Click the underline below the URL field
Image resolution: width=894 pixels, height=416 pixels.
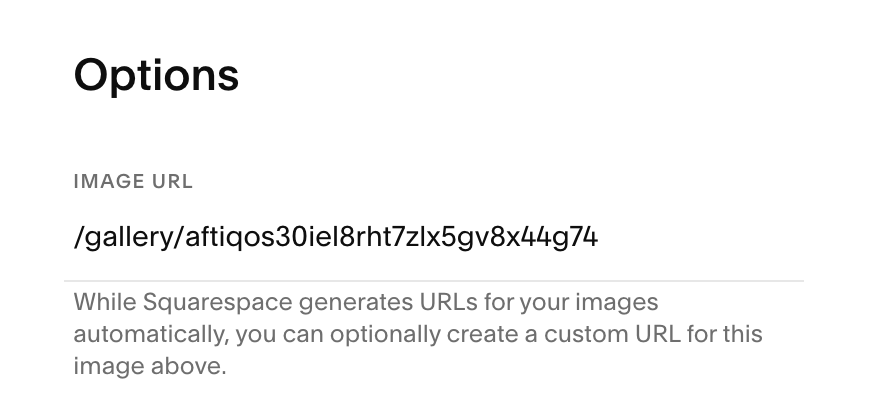tap(434, 281)
